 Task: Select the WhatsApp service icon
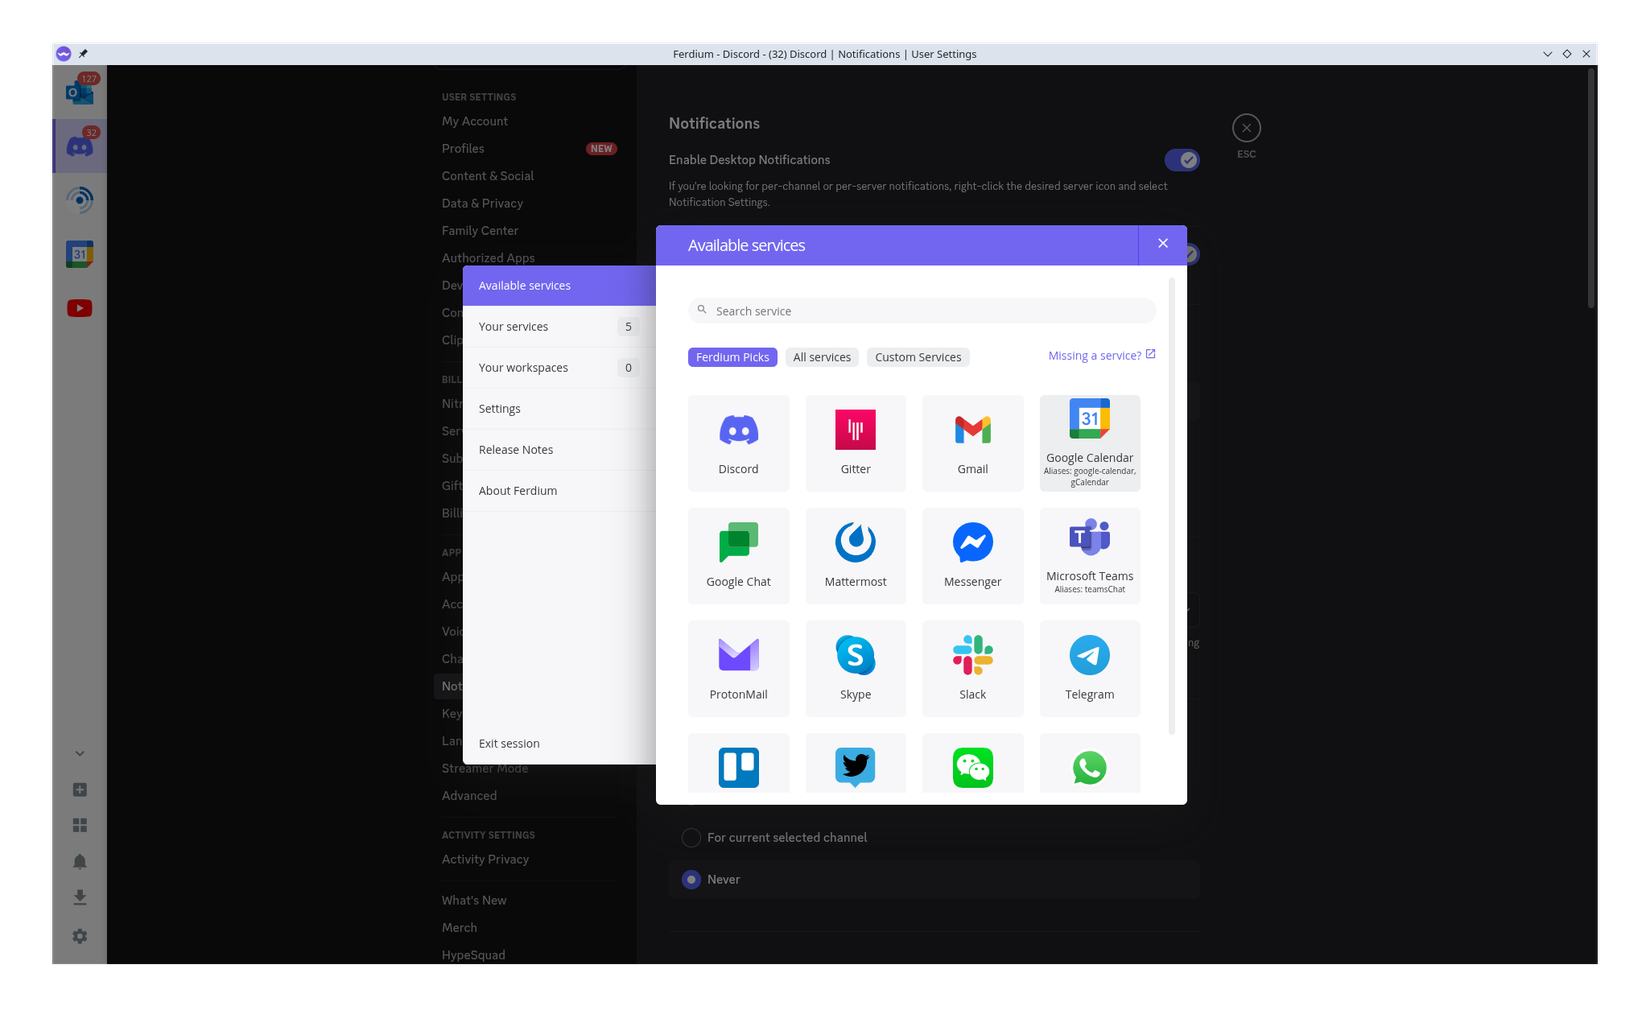1089,768
